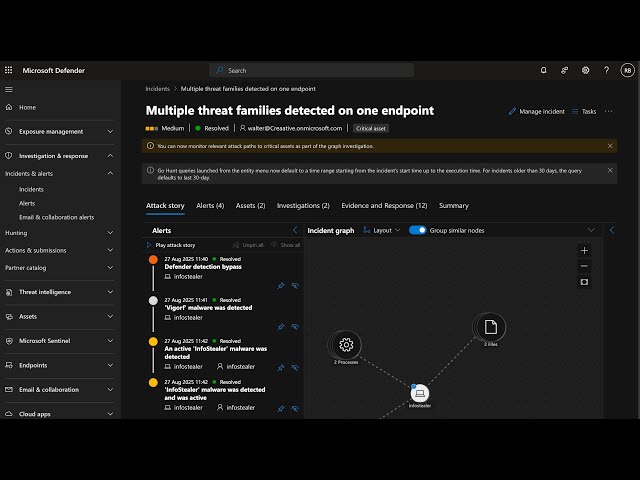Pin the 'InfoStealer' detected and was active alert
The height and width of the screenshot is (480, 640).
(281, 409)
